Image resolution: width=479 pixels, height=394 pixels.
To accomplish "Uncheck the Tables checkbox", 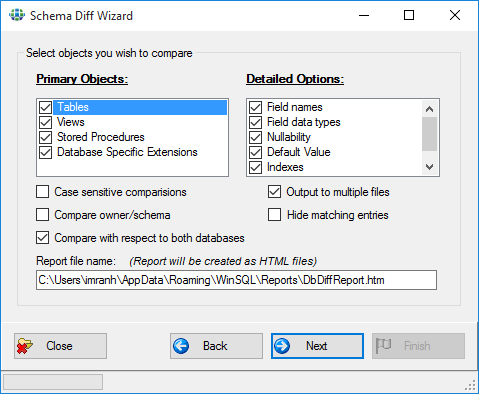I will coord(45,107).
